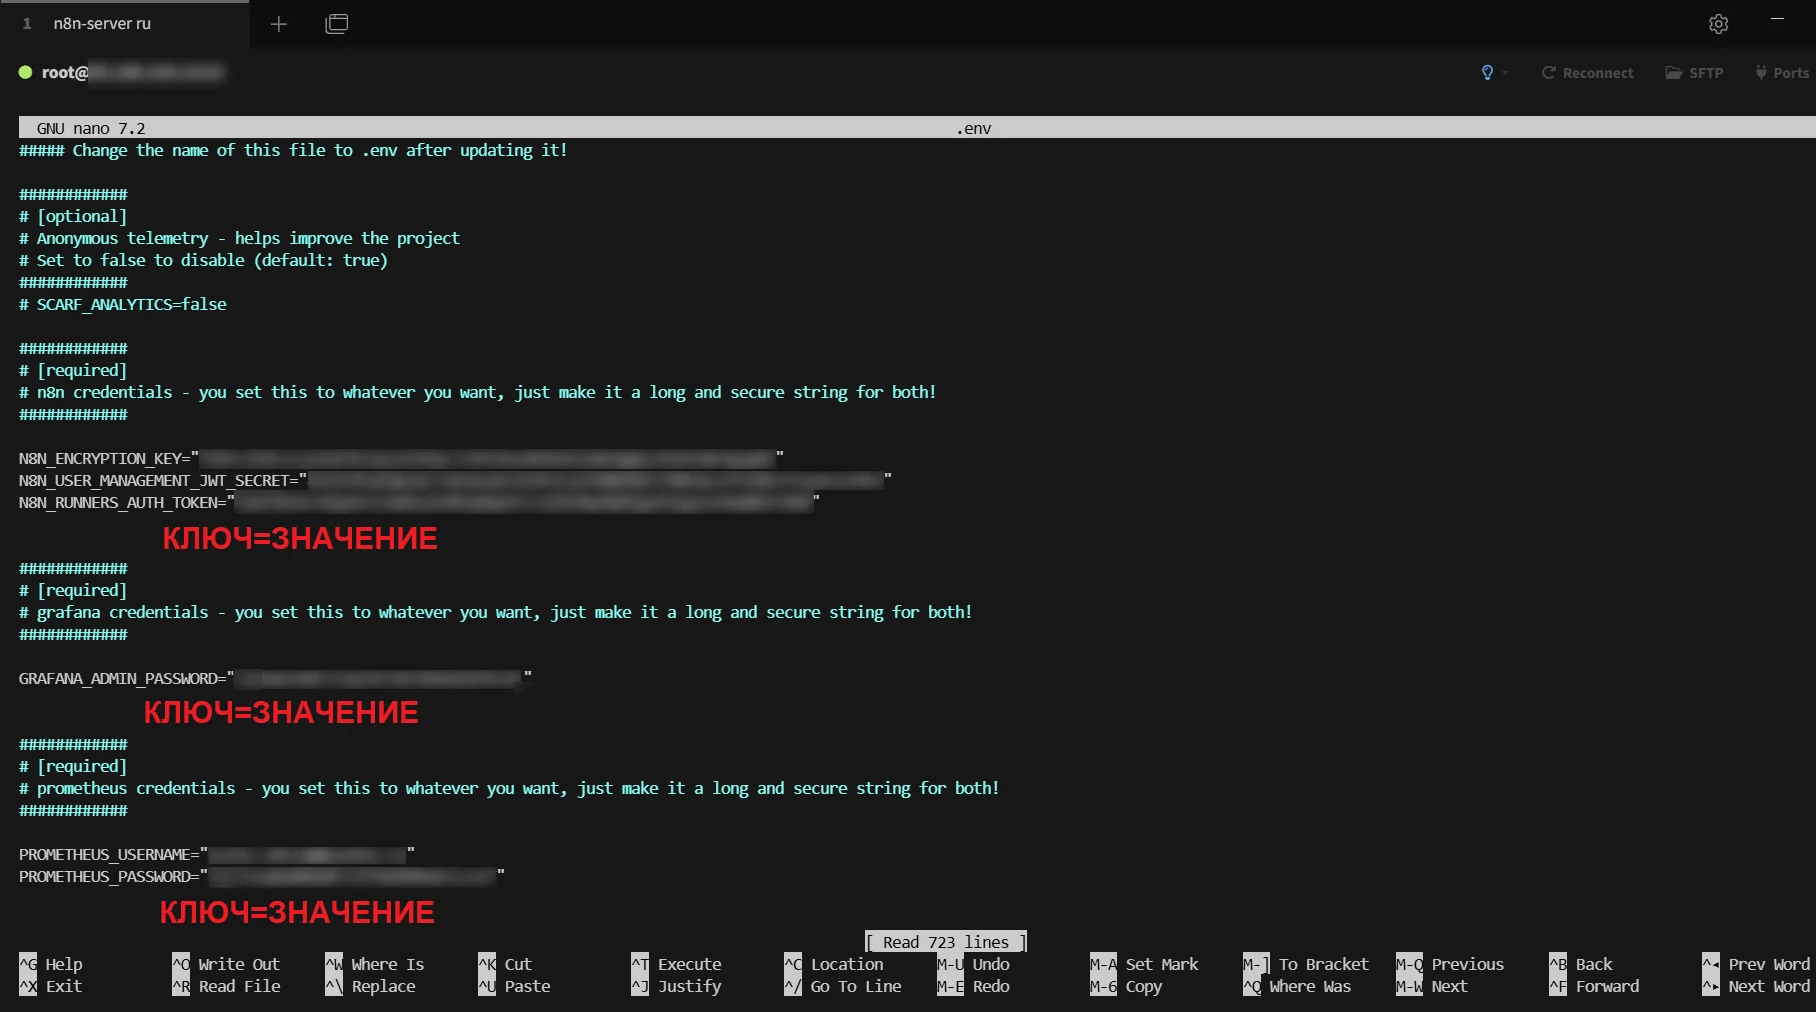Click Next Word shortcut label

pyautogui.click(x=1769, y=986)
